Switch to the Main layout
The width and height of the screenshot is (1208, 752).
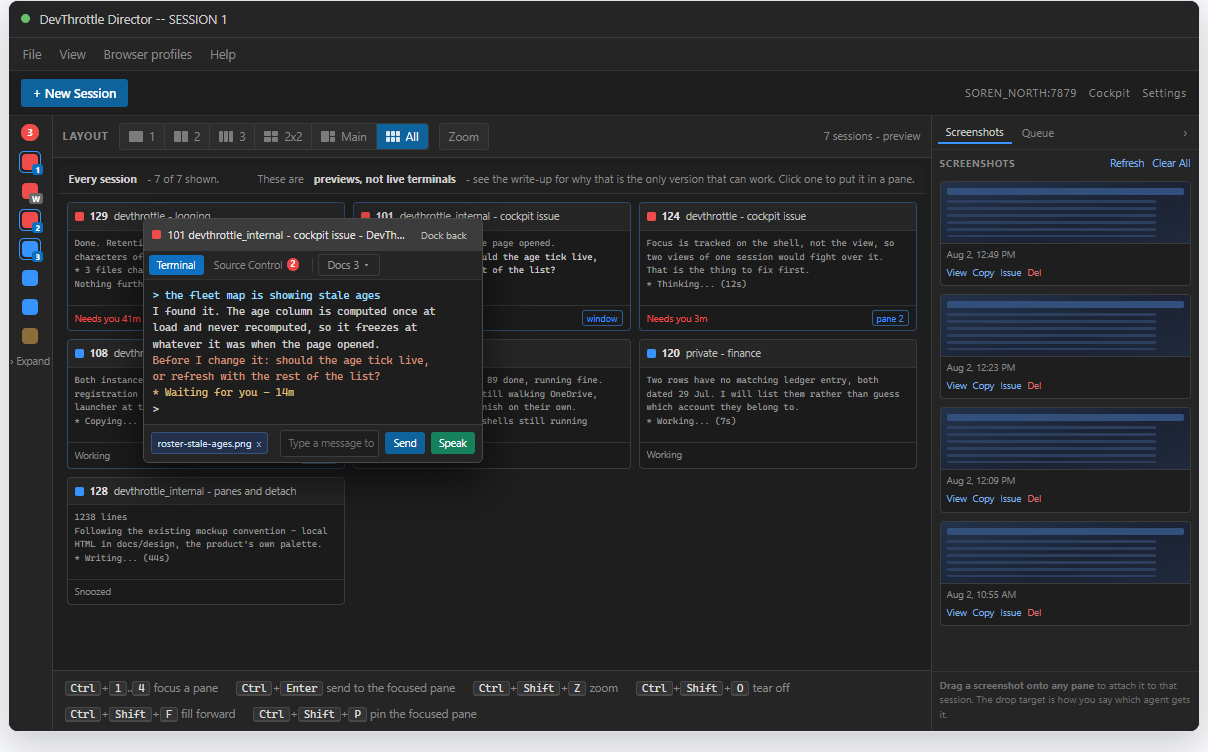344,136
